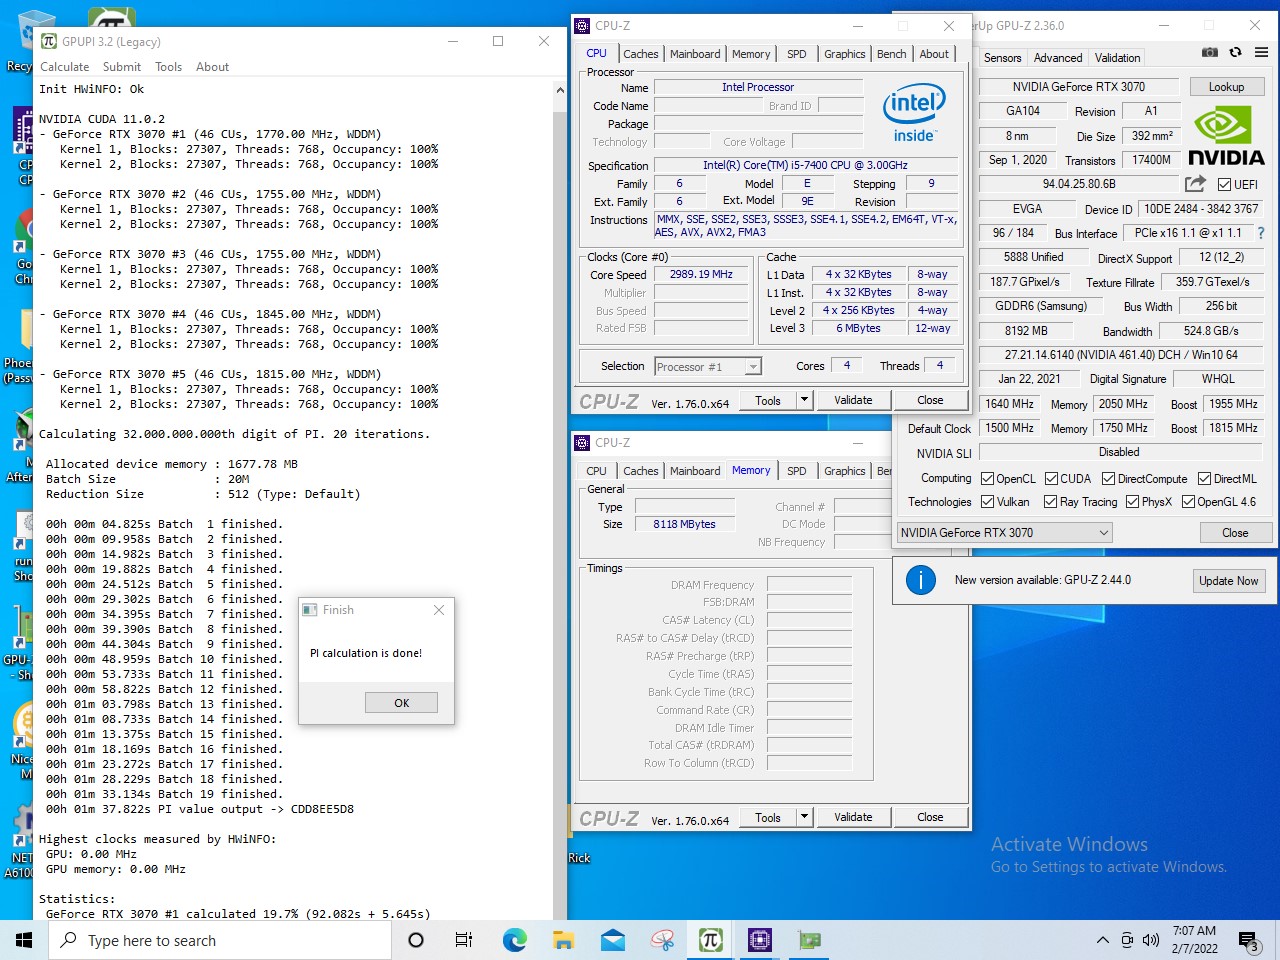
Task: Click the GPUPI taskbar icon
Action: 710,940
